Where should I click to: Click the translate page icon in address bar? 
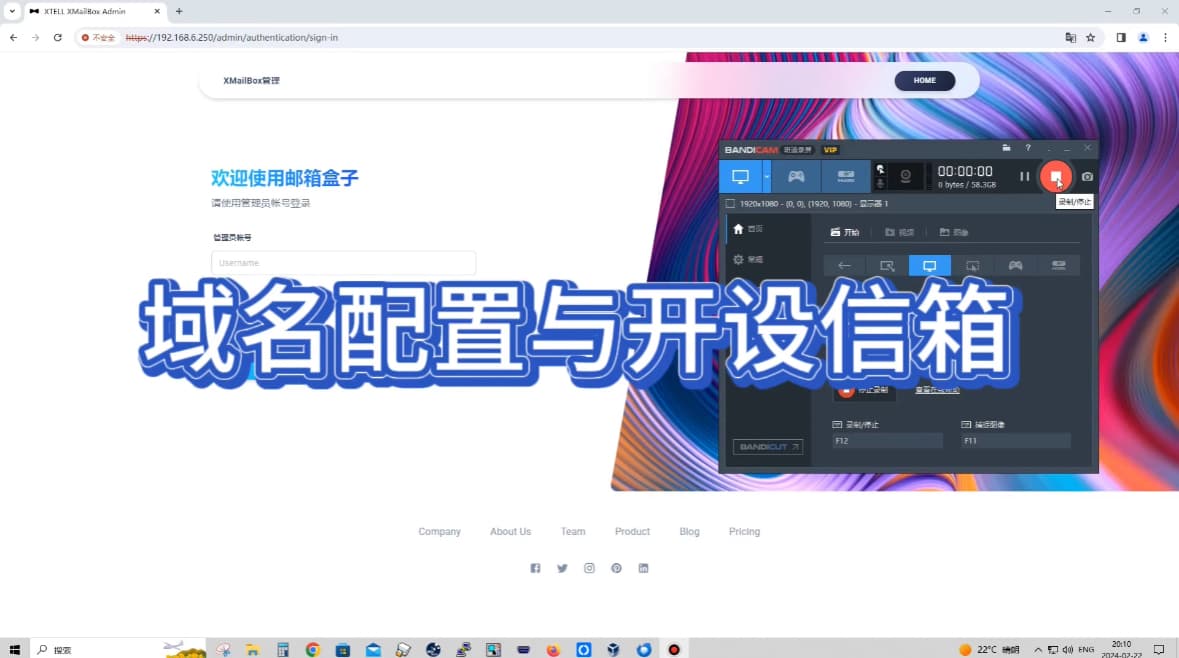tap(1071, 38)
